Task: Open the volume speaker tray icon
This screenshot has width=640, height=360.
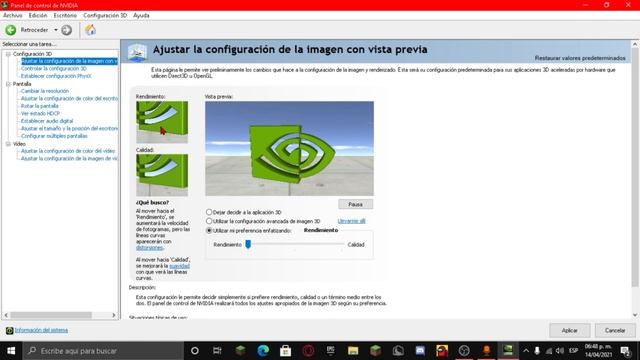Action: 560,351
